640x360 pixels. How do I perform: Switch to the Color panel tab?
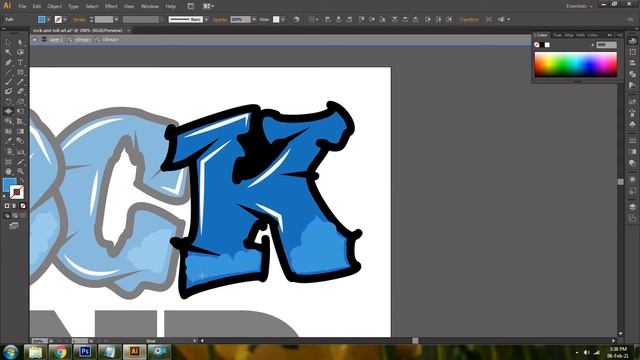coord(542,35)
